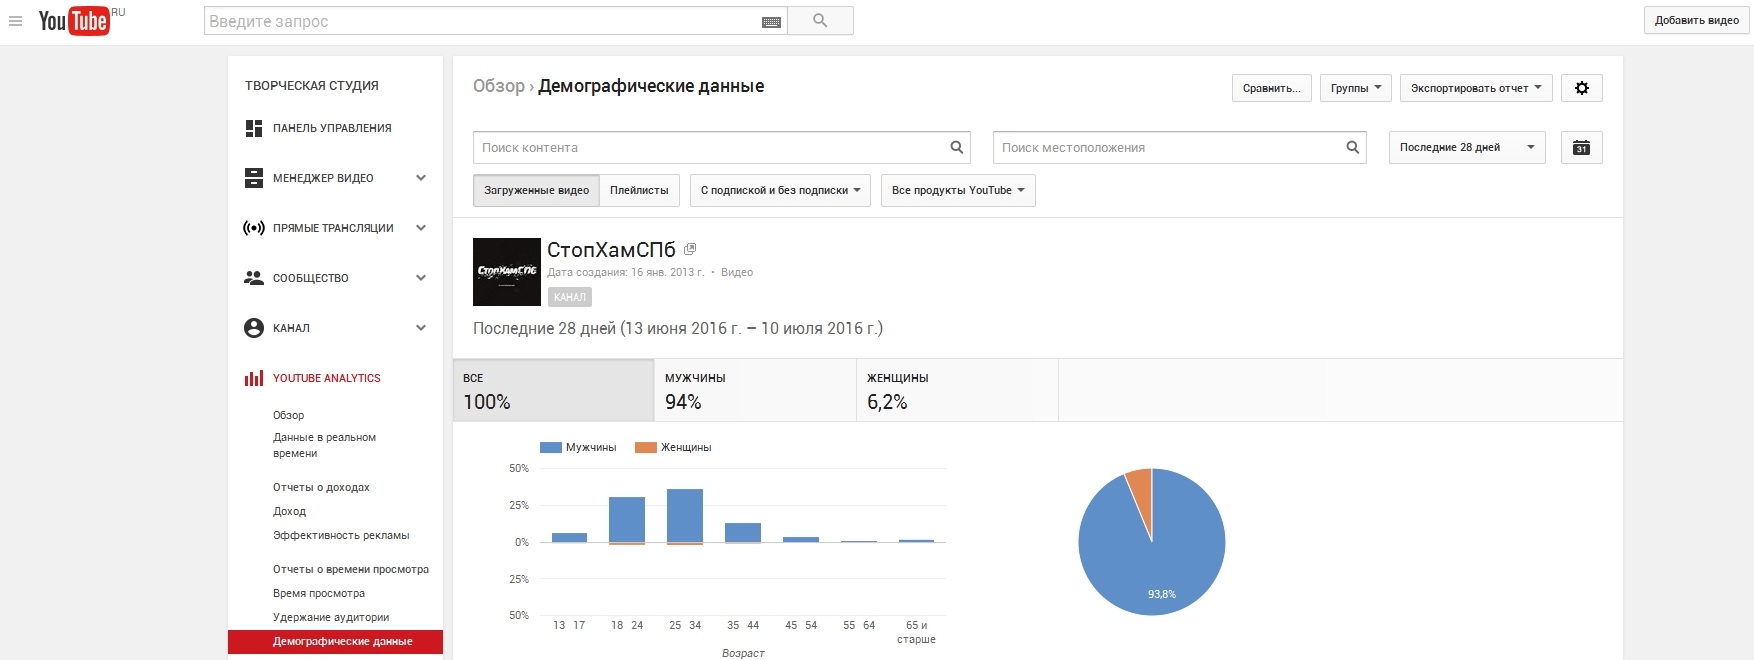Open С подпиской и без подписки filter
This screenshot has height=660, width=1754.
(x=780, y=190)
